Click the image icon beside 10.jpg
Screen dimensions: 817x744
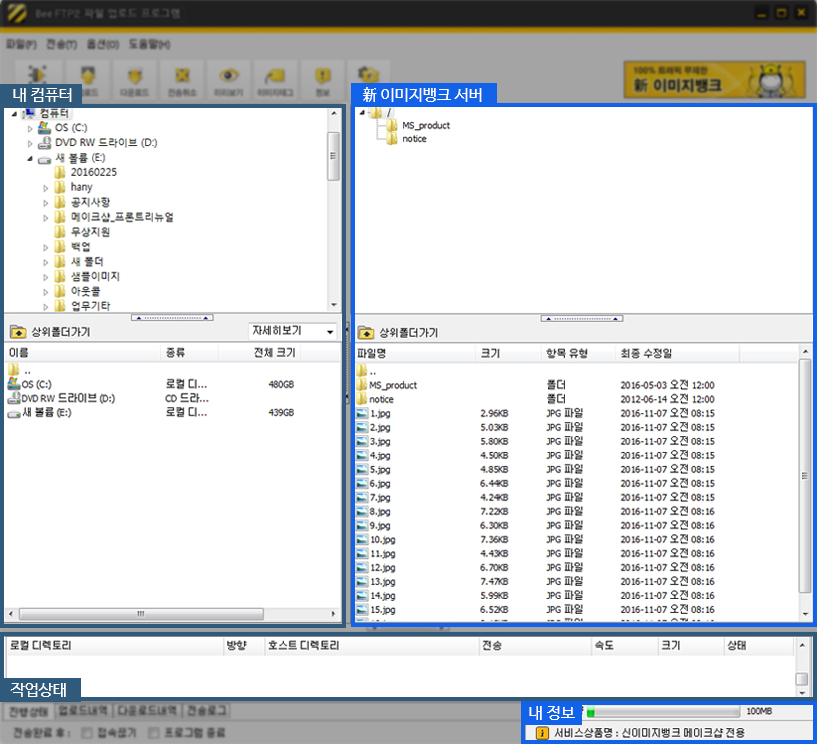[362, 539]
